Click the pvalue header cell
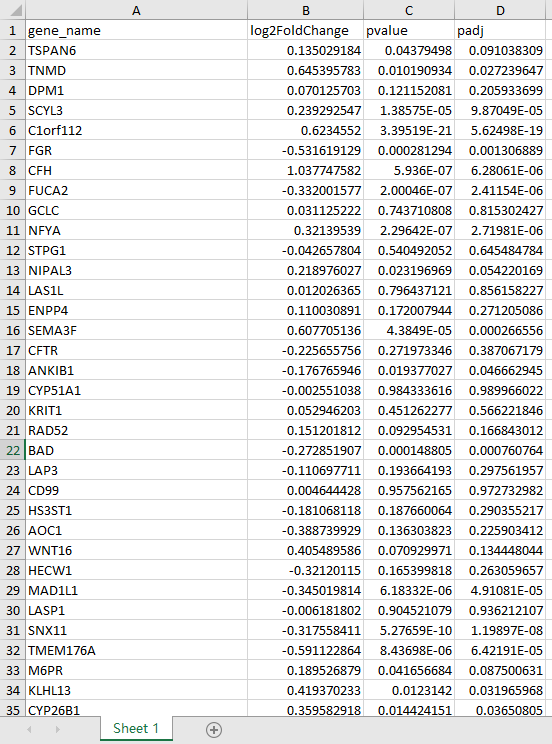 click(409, 30)
